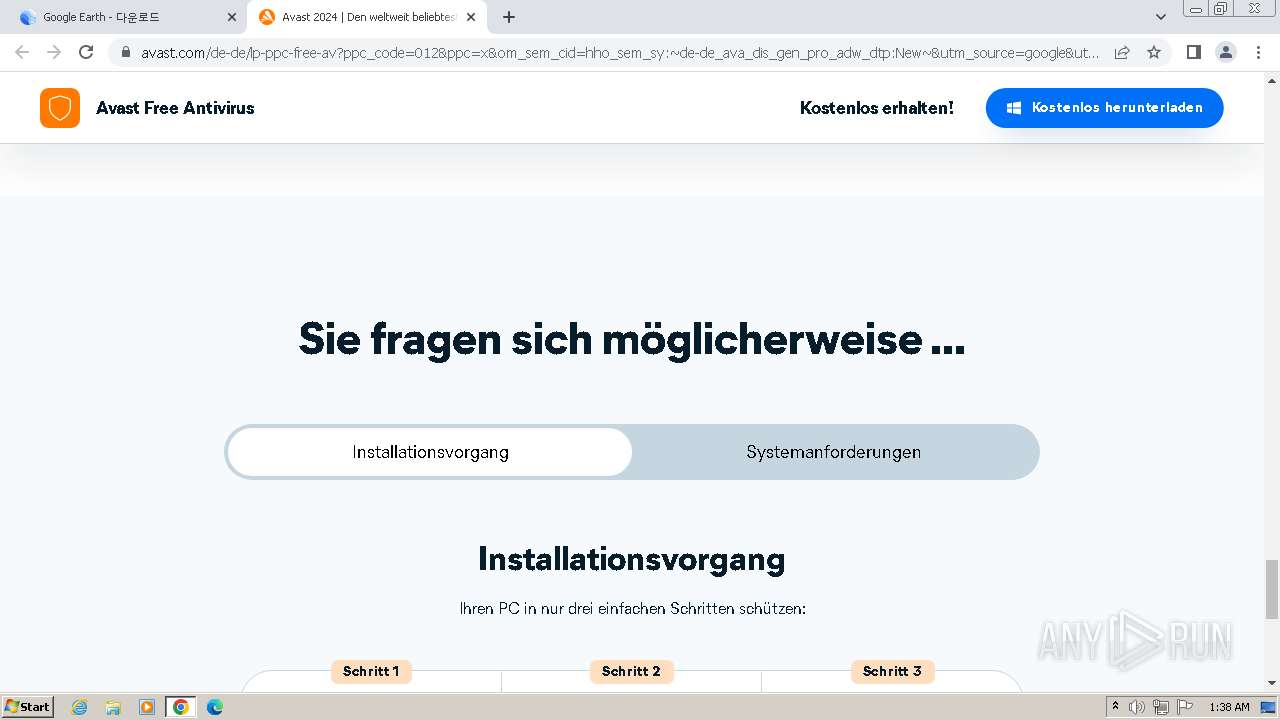Click the network tray icon
Viewport: 1280px width, 720px height.
1161,707
